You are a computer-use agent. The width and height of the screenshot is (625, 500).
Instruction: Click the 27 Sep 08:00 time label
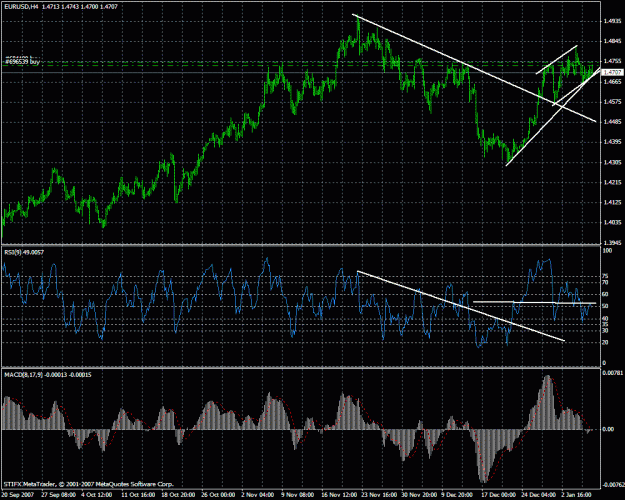59,494
